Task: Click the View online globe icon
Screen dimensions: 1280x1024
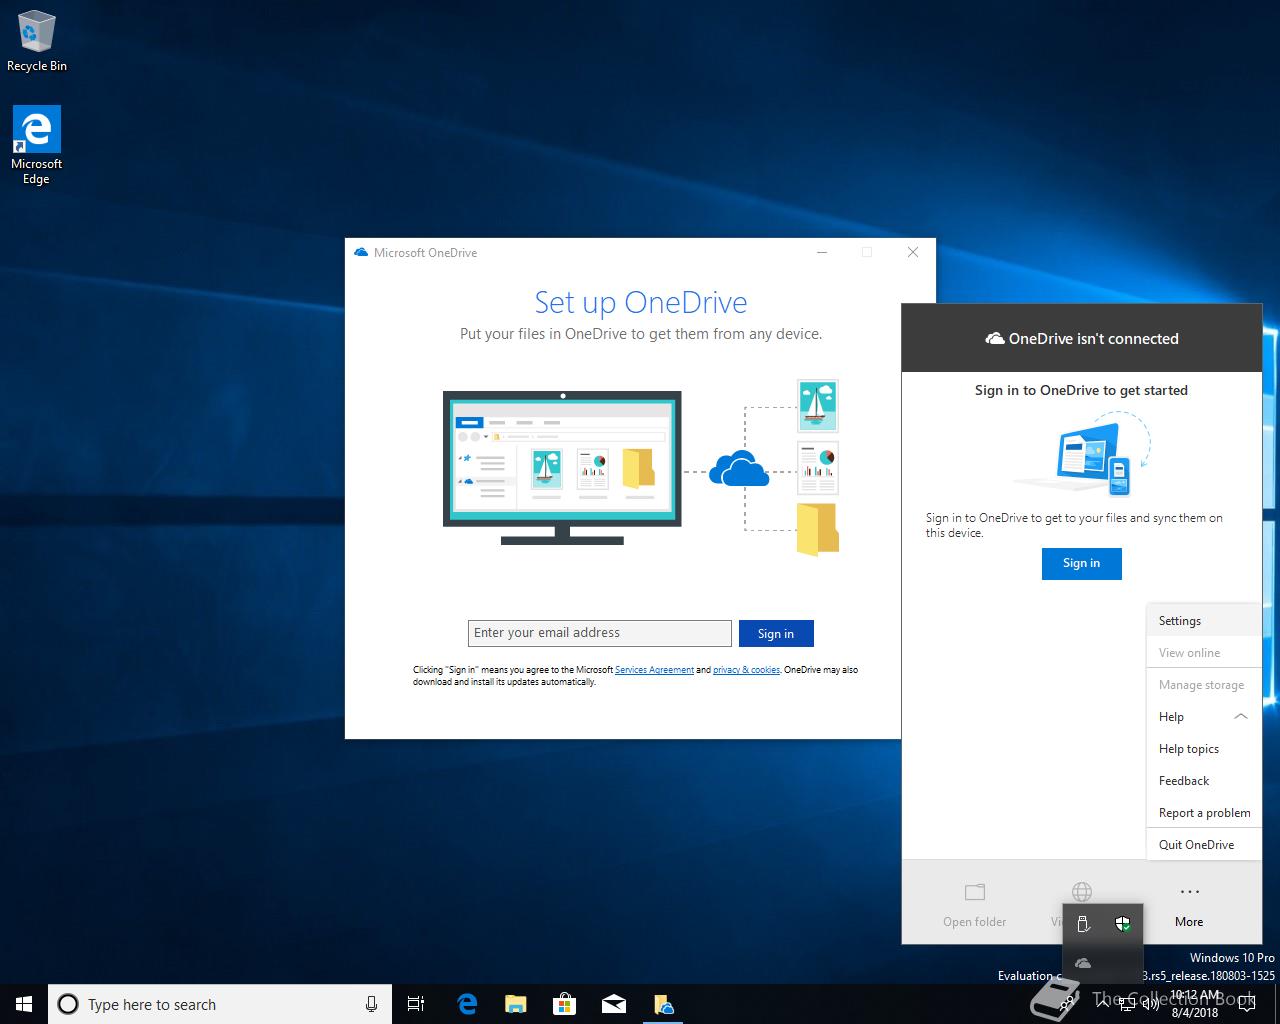Action: (x=1082, y=891)
